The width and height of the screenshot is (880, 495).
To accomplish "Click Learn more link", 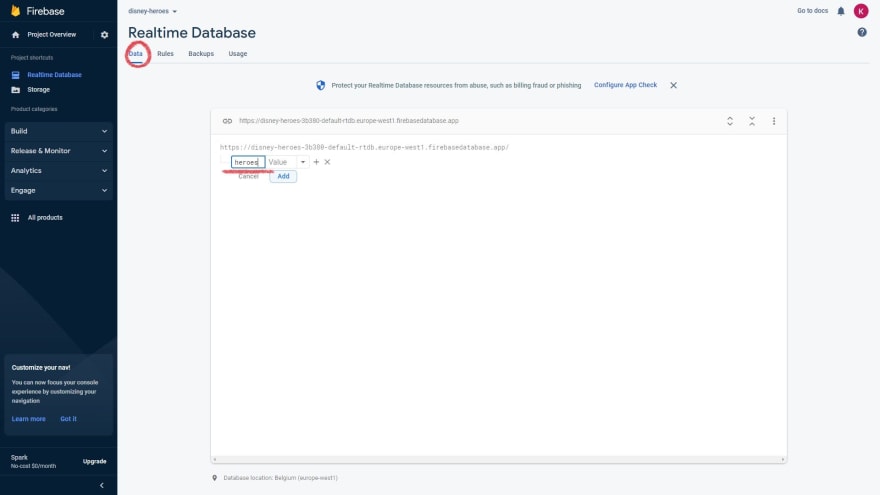I will (29, 419).
